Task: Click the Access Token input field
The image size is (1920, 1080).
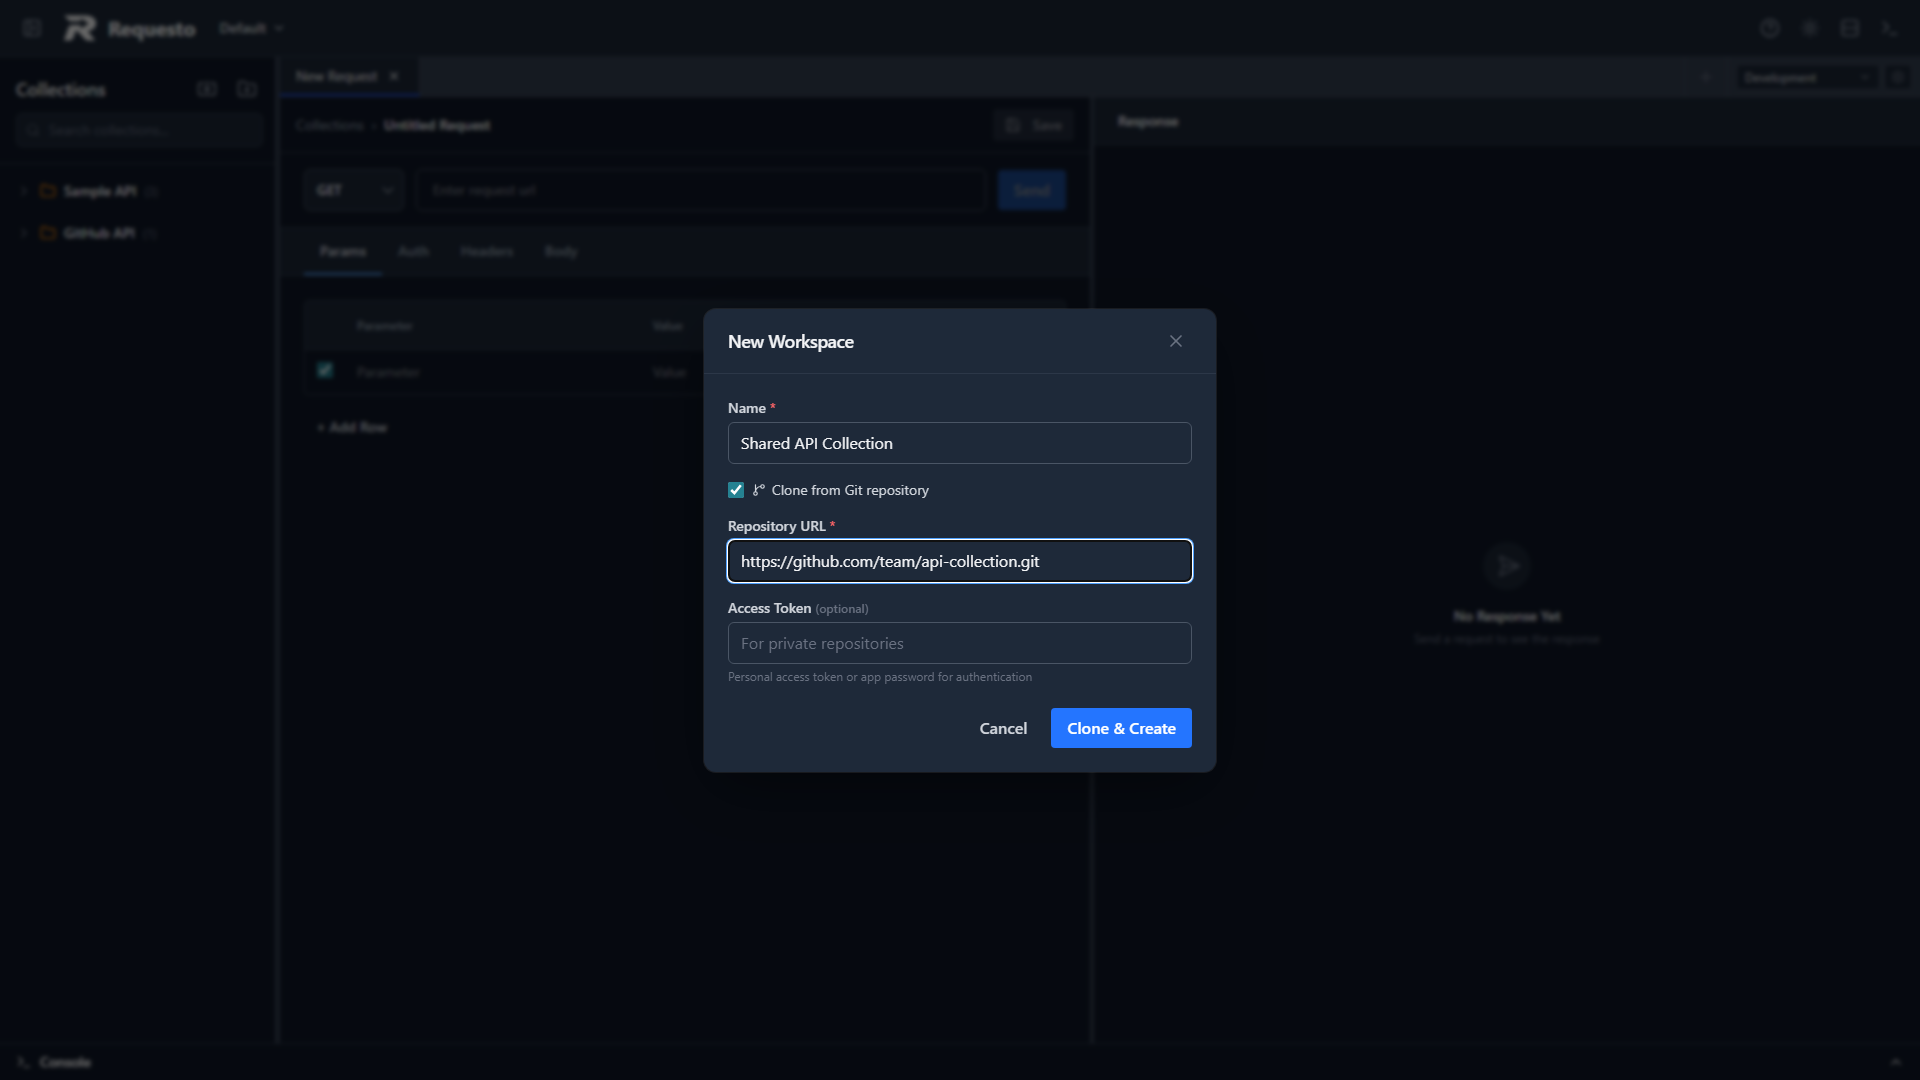Action: 959,643
